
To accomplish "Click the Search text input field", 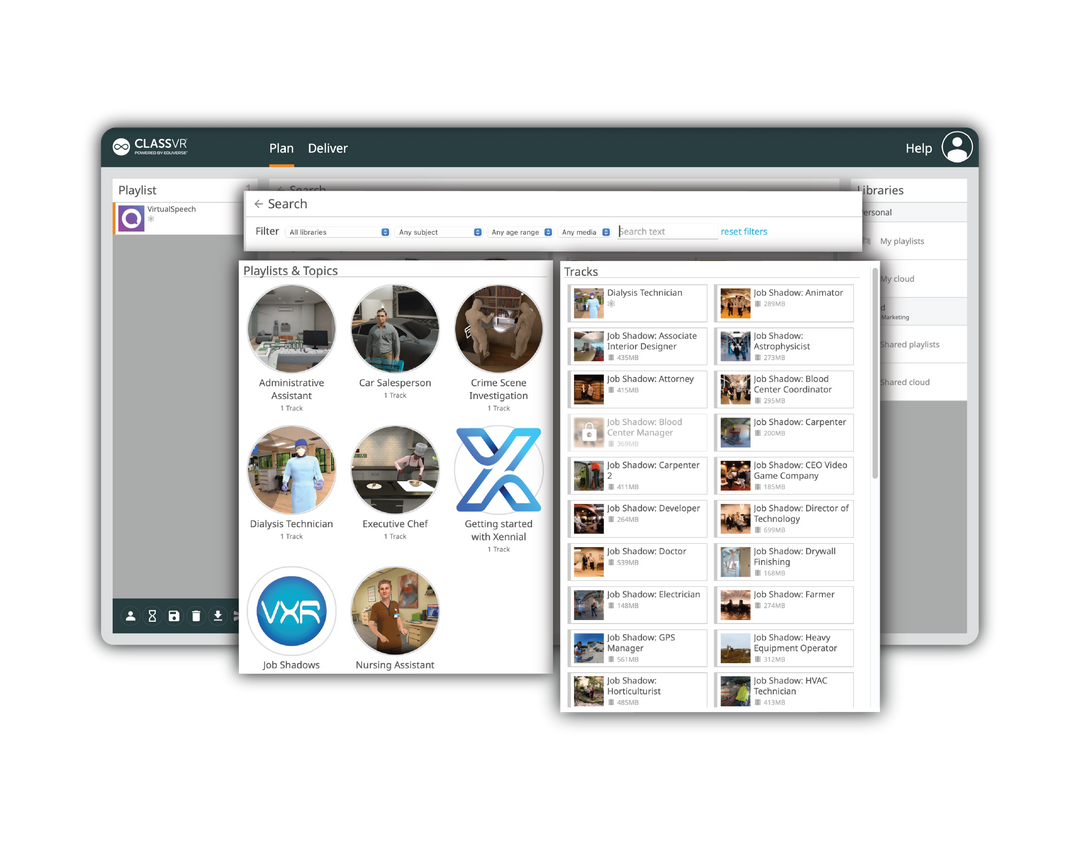I will coord(667,232).
